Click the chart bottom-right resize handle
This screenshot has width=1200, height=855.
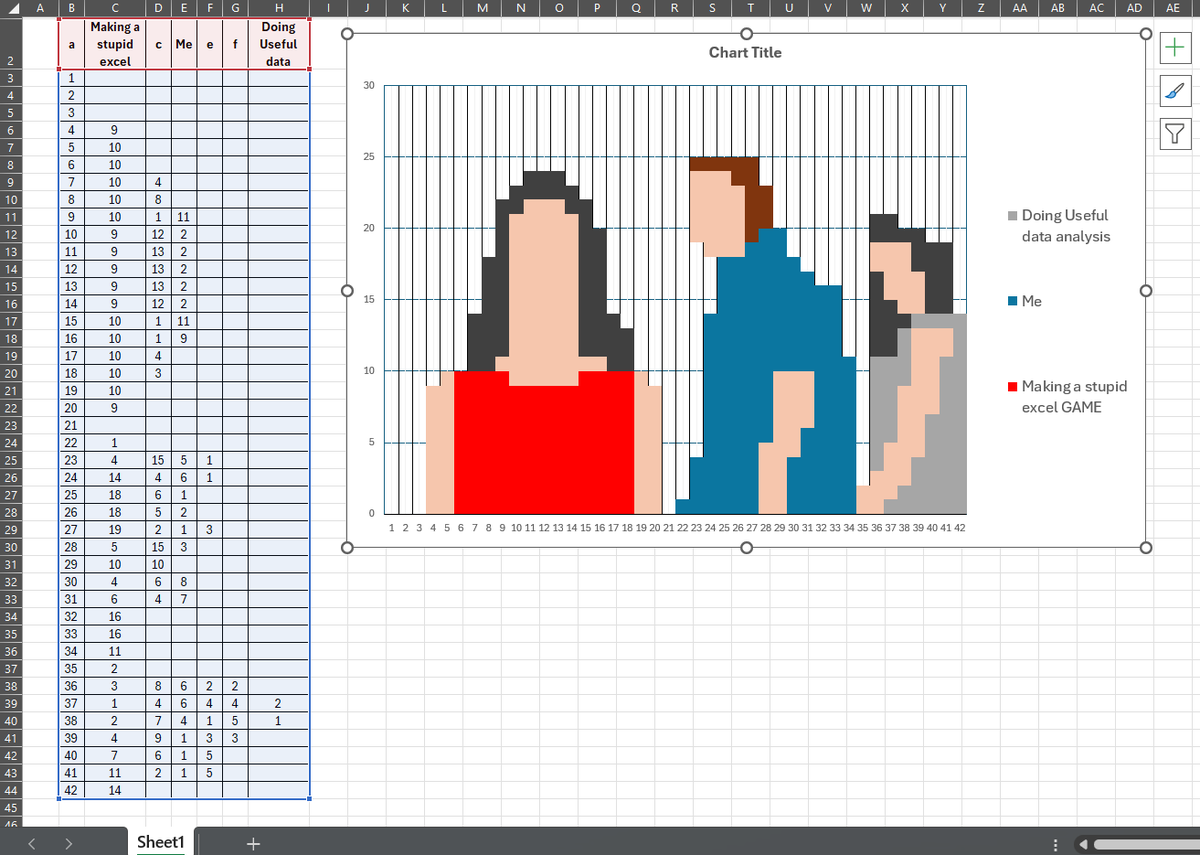(x=1145, y=547)
